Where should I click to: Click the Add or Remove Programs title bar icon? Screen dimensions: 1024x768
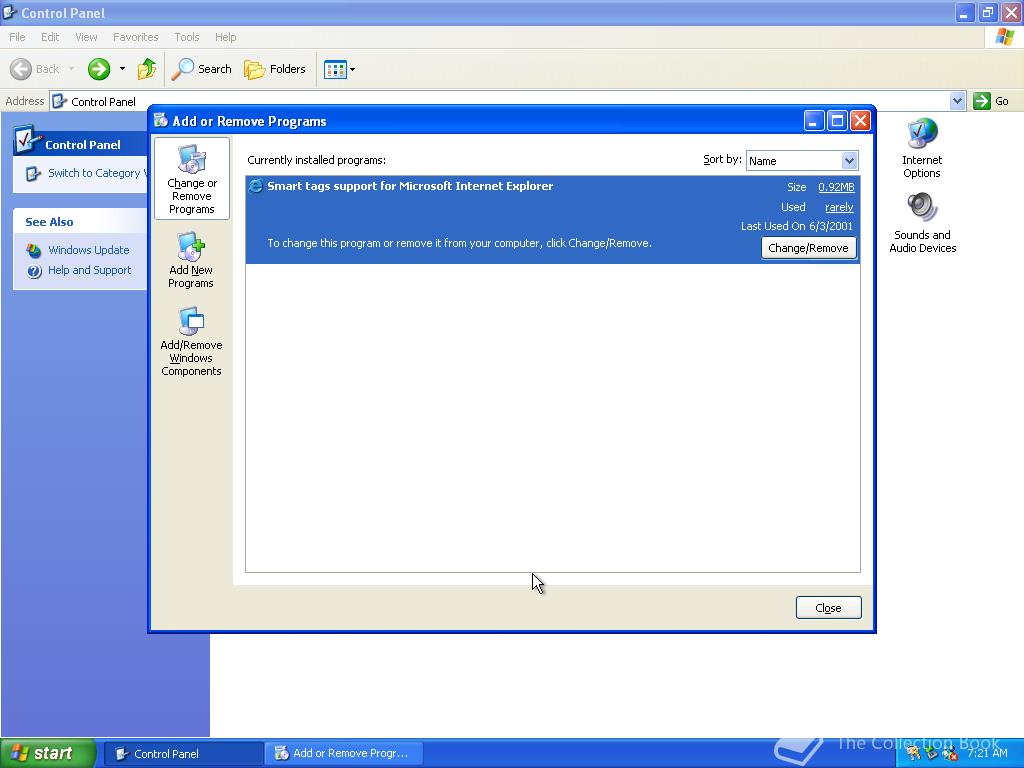click(161, 120)
